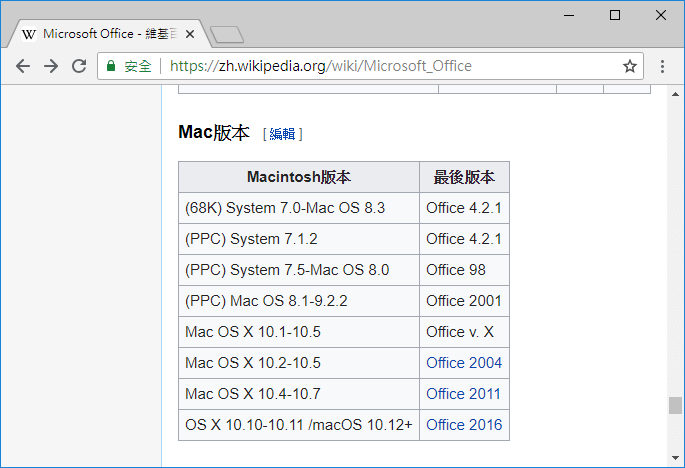Click the 最後版本 column header
Viewport: 685px width, 468px height.
[x=464, y=177]
